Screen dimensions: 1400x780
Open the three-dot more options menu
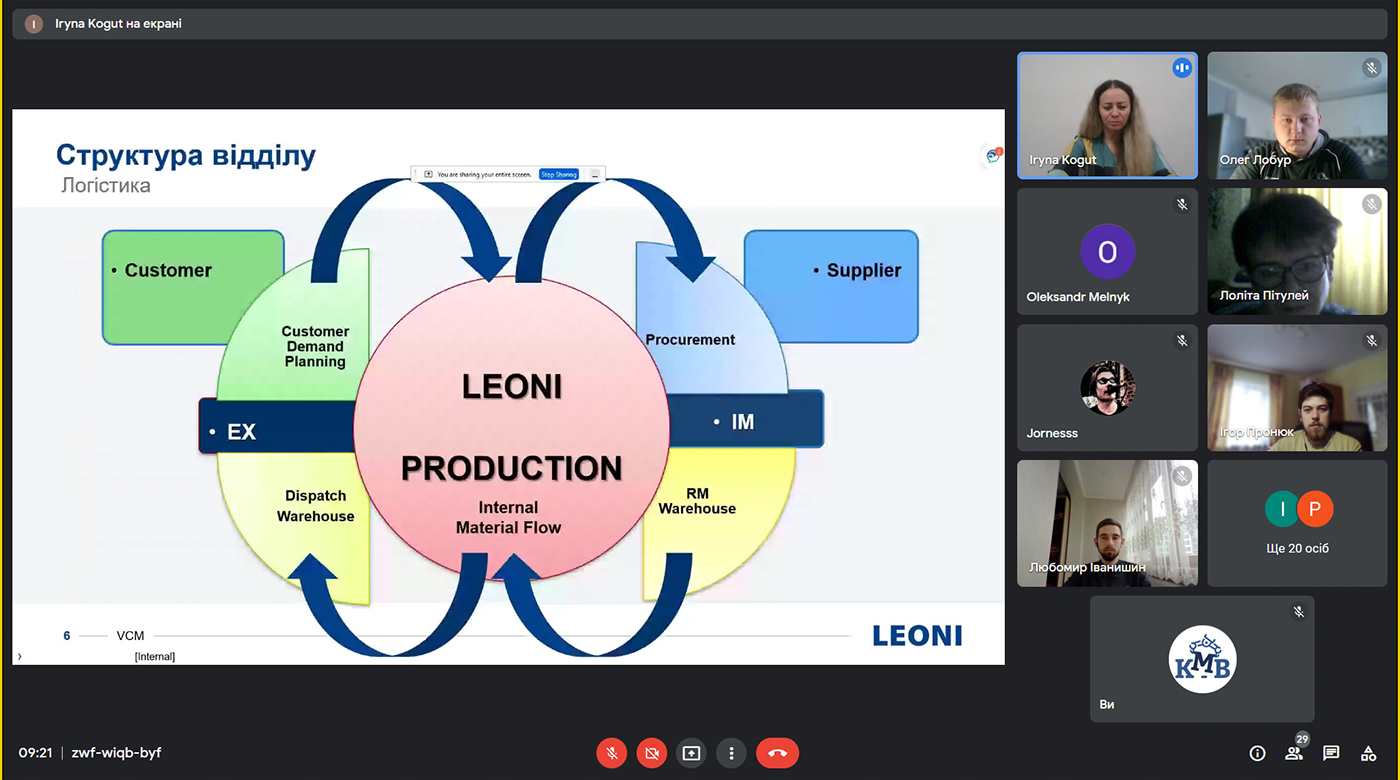coord(731,753)
